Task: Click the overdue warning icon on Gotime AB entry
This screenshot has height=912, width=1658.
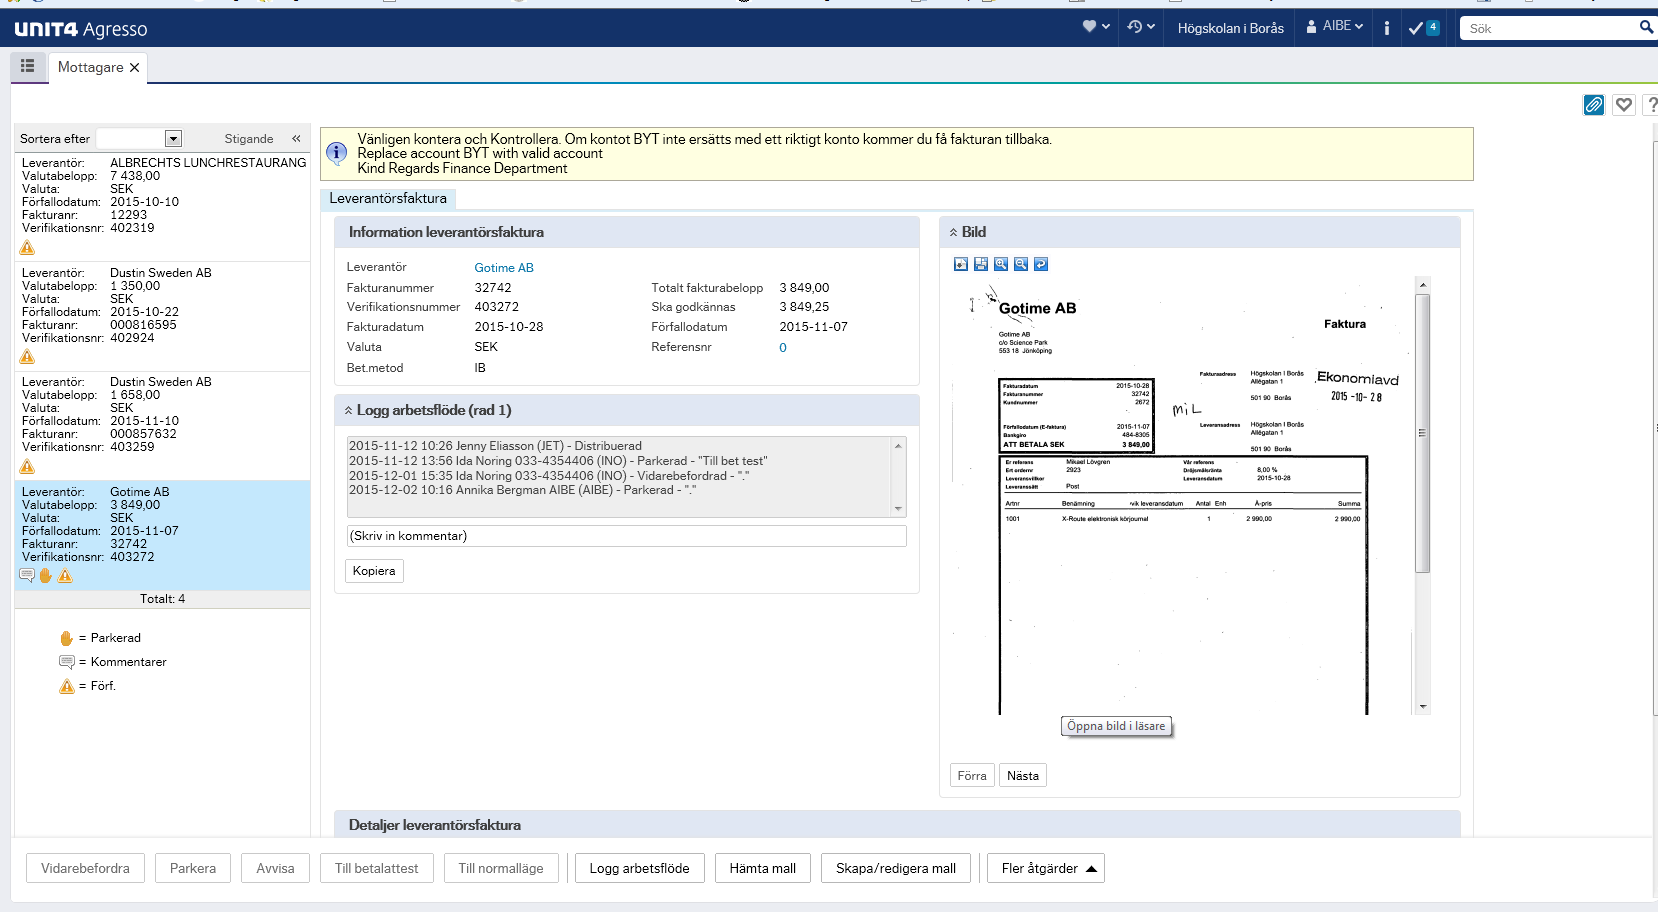Action: (65, 575)
